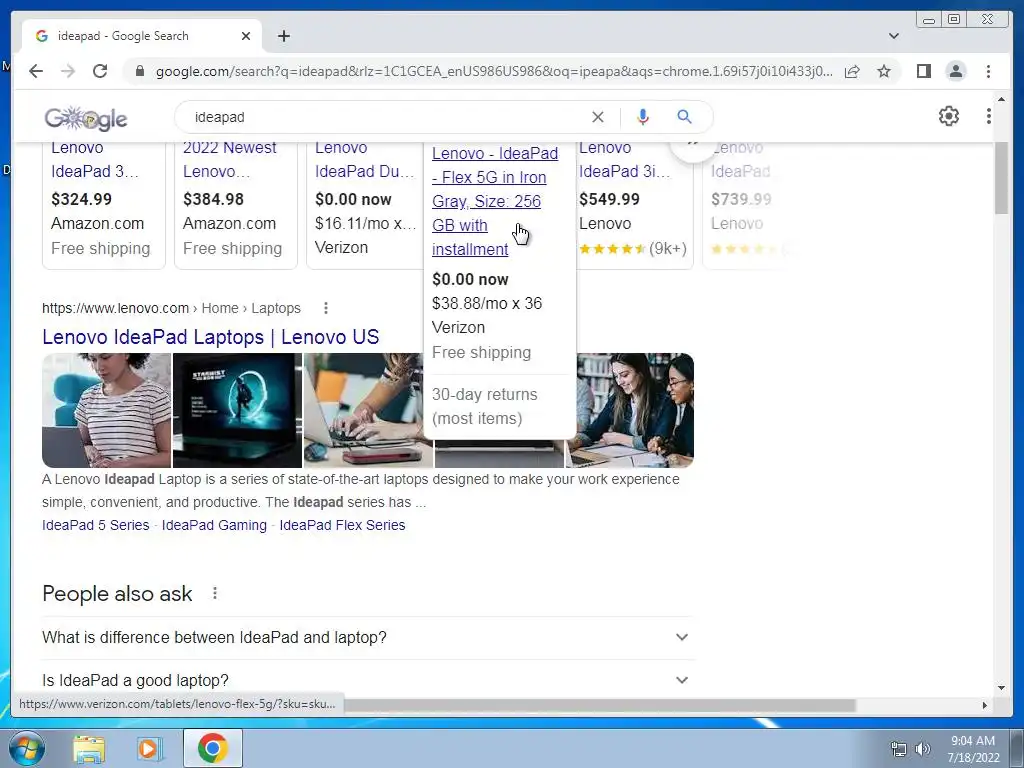Open the IdeaPad Gaming sitelink
Image resolution: width=1024 pixels, height=768 pixels.
point(214,525)
